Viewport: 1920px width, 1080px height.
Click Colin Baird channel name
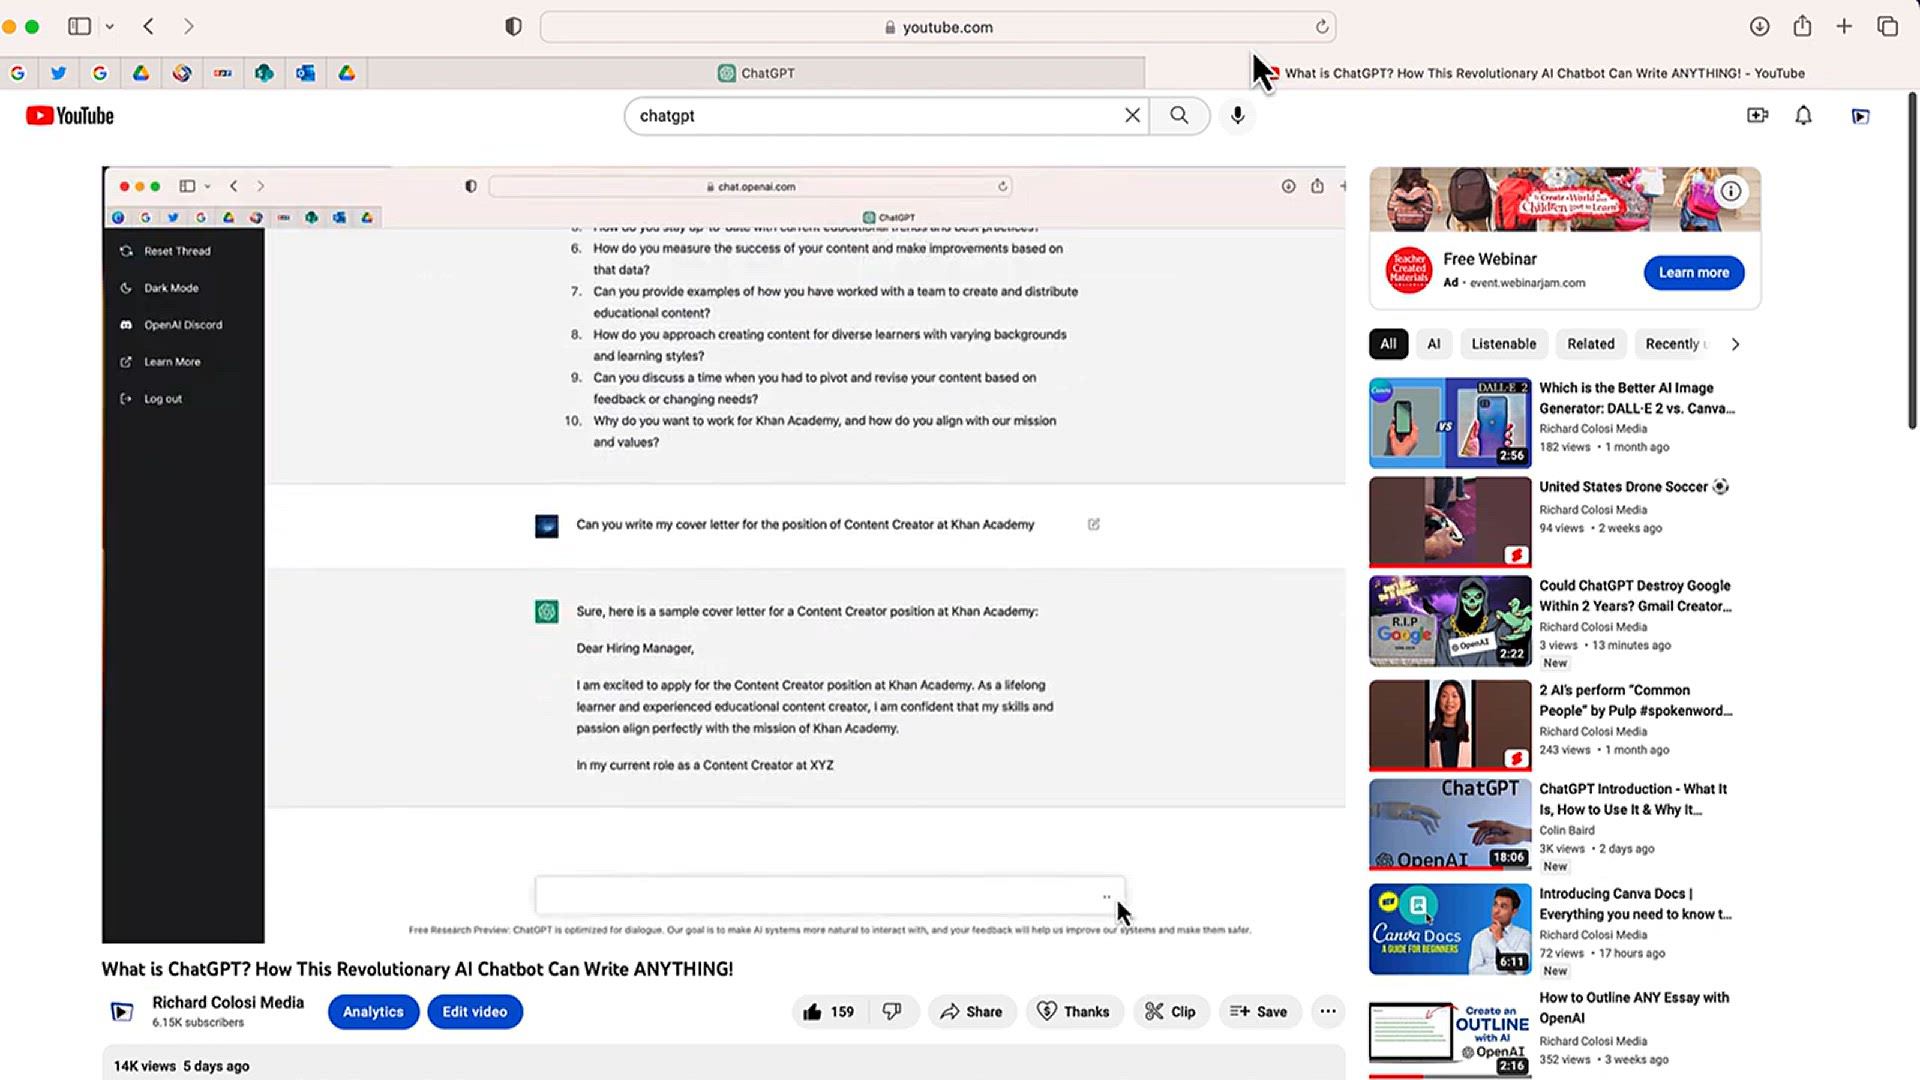[1566, 830]
